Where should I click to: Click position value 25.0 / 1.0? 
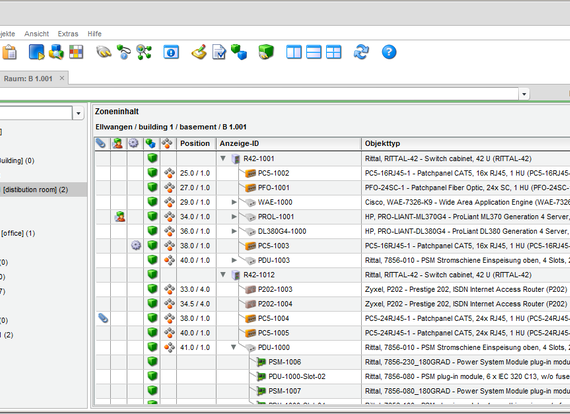coord(195,173)
